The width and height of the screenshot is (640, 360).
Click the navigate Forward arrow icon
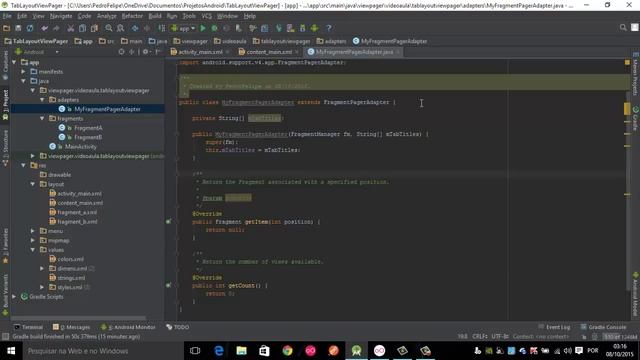tap(147, 28)
